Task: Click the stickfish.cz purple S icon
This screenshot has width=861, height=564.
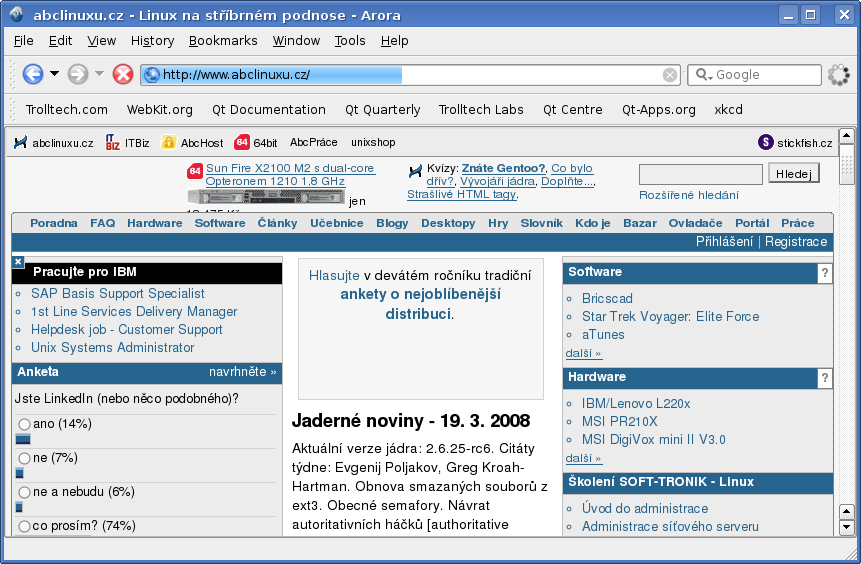Action: point(765,142)
